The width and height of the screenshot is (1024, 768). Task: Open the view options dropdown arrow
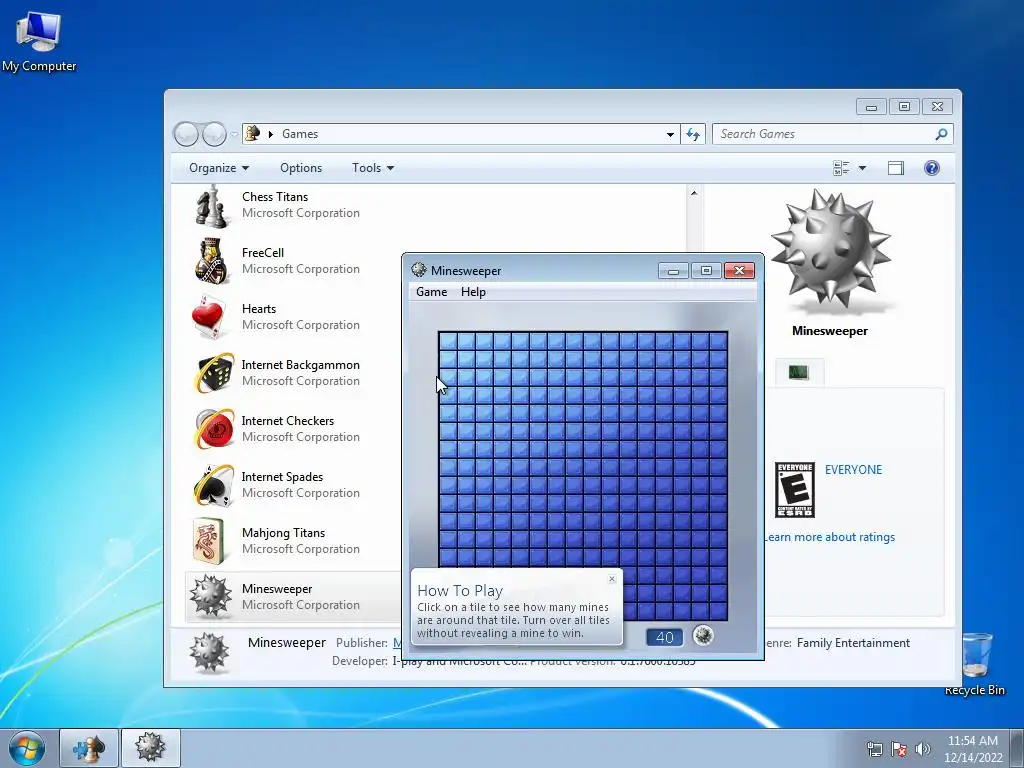[862, 168]
